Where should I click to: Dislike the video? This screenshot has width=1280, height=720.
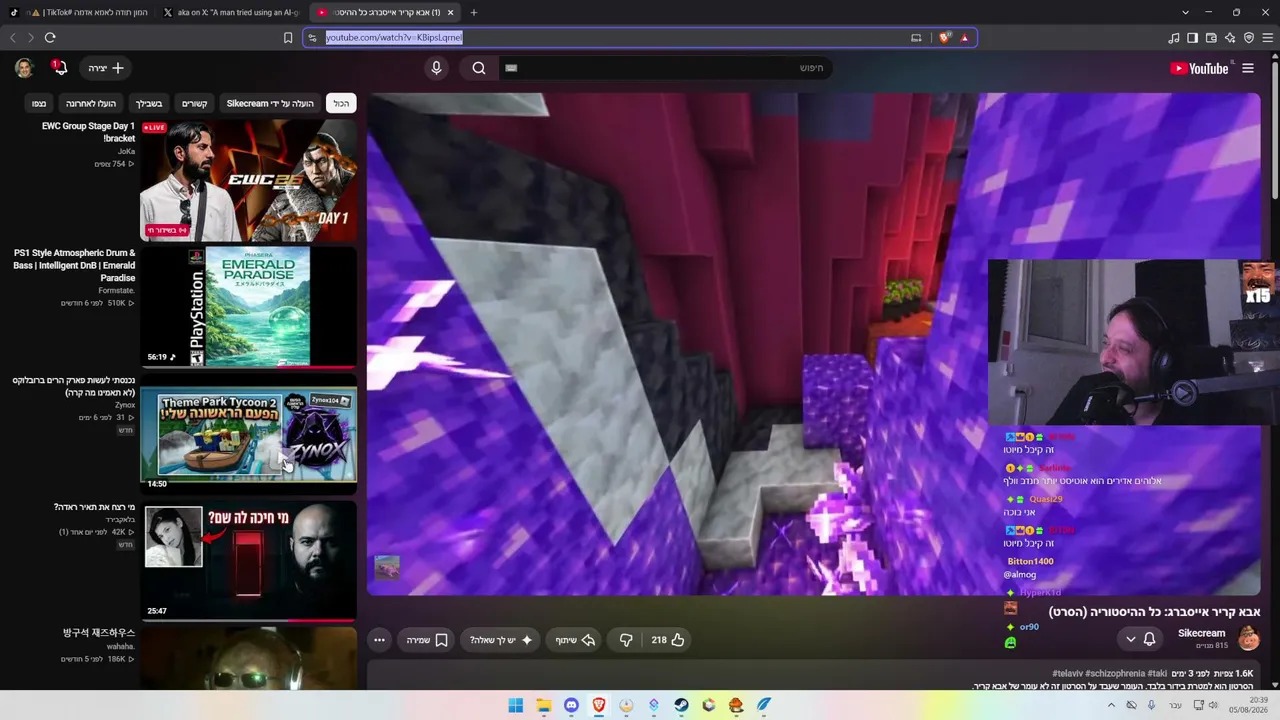click(x=626, y=640)
